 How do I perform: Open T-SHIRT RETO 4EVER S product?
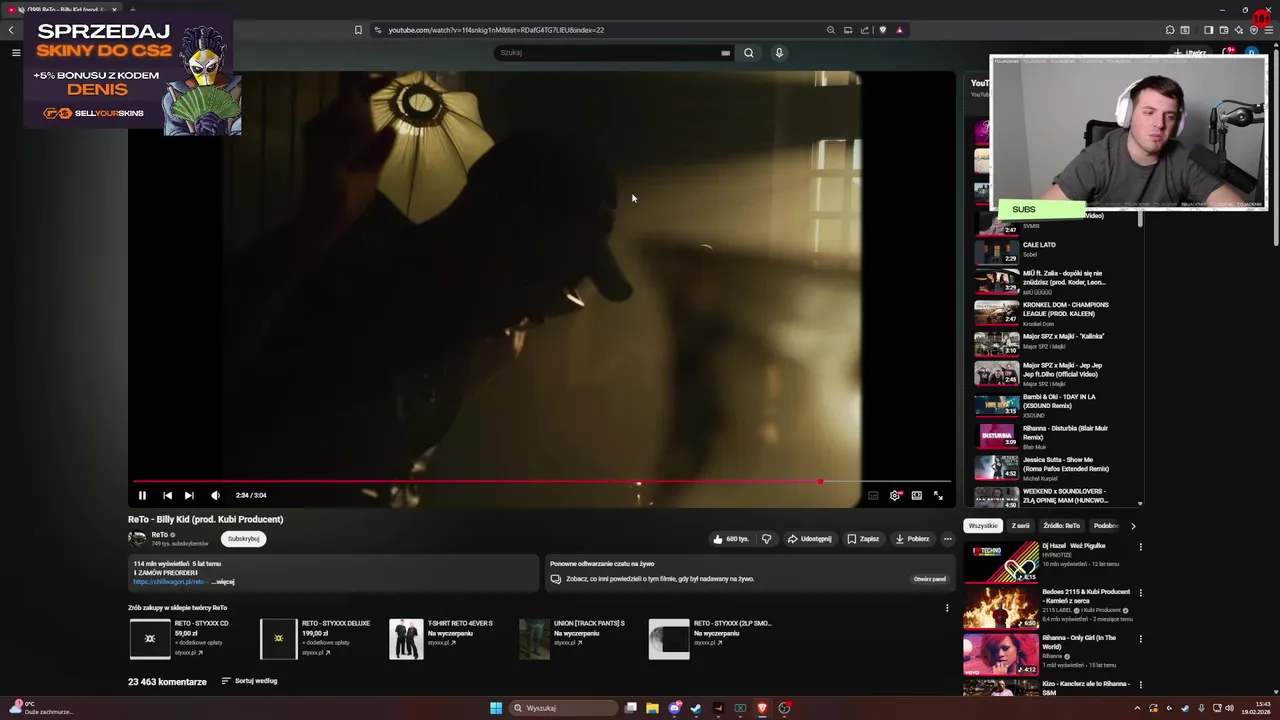(442, 638)
